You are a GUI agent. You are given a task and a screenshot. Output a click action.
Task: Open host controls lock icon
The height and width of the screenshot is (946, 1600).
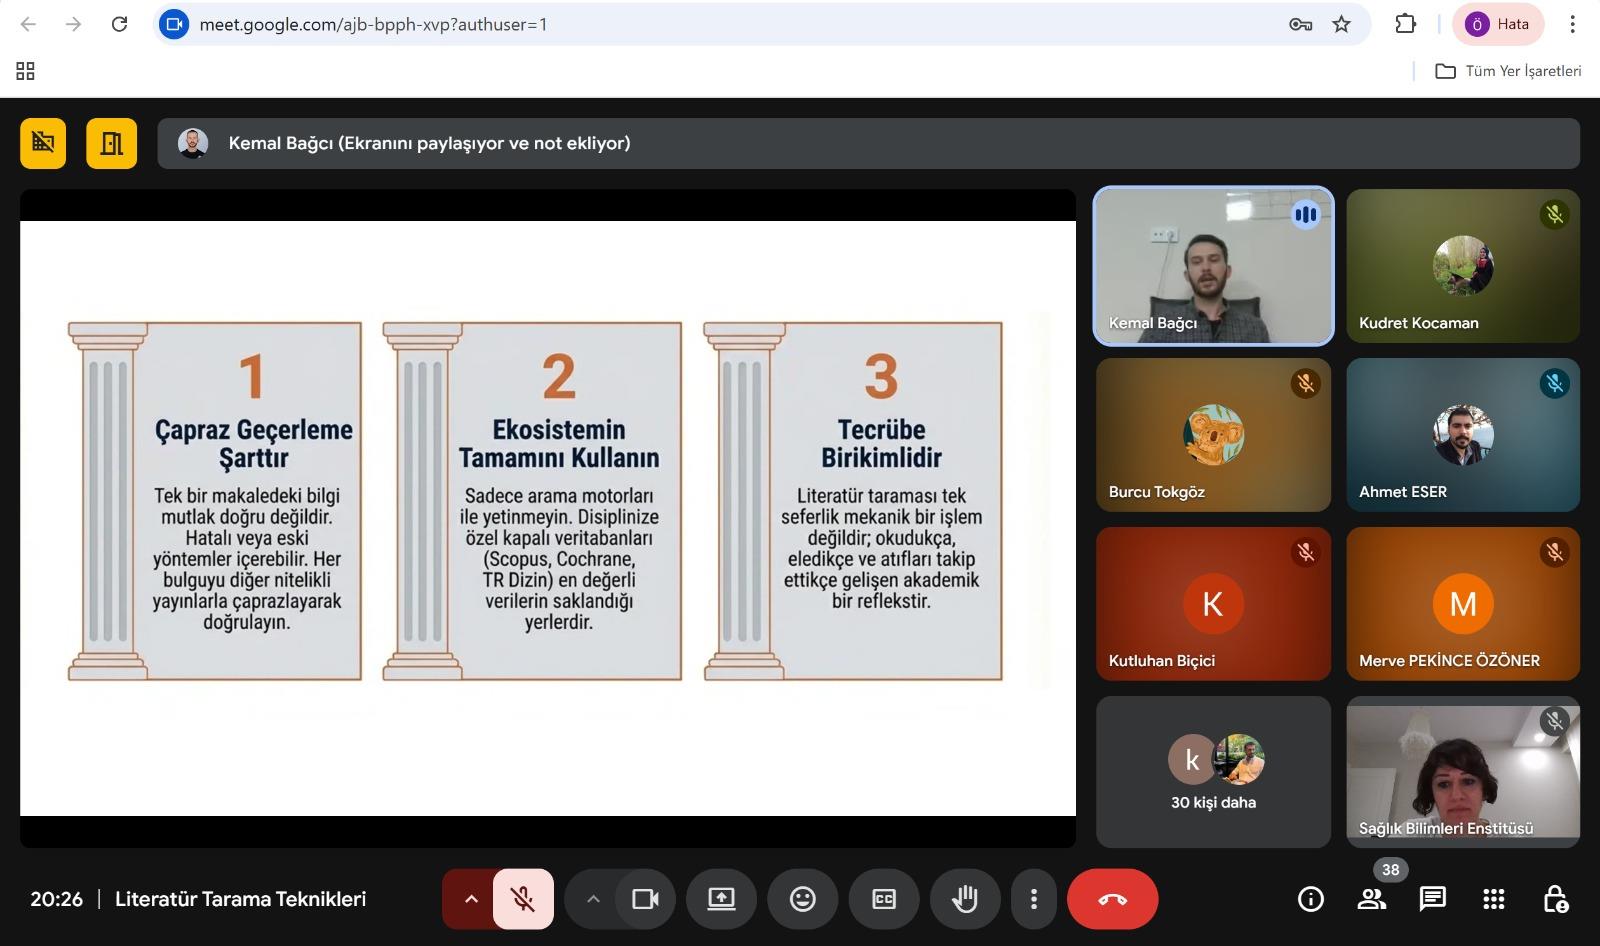pos(1555,899)
